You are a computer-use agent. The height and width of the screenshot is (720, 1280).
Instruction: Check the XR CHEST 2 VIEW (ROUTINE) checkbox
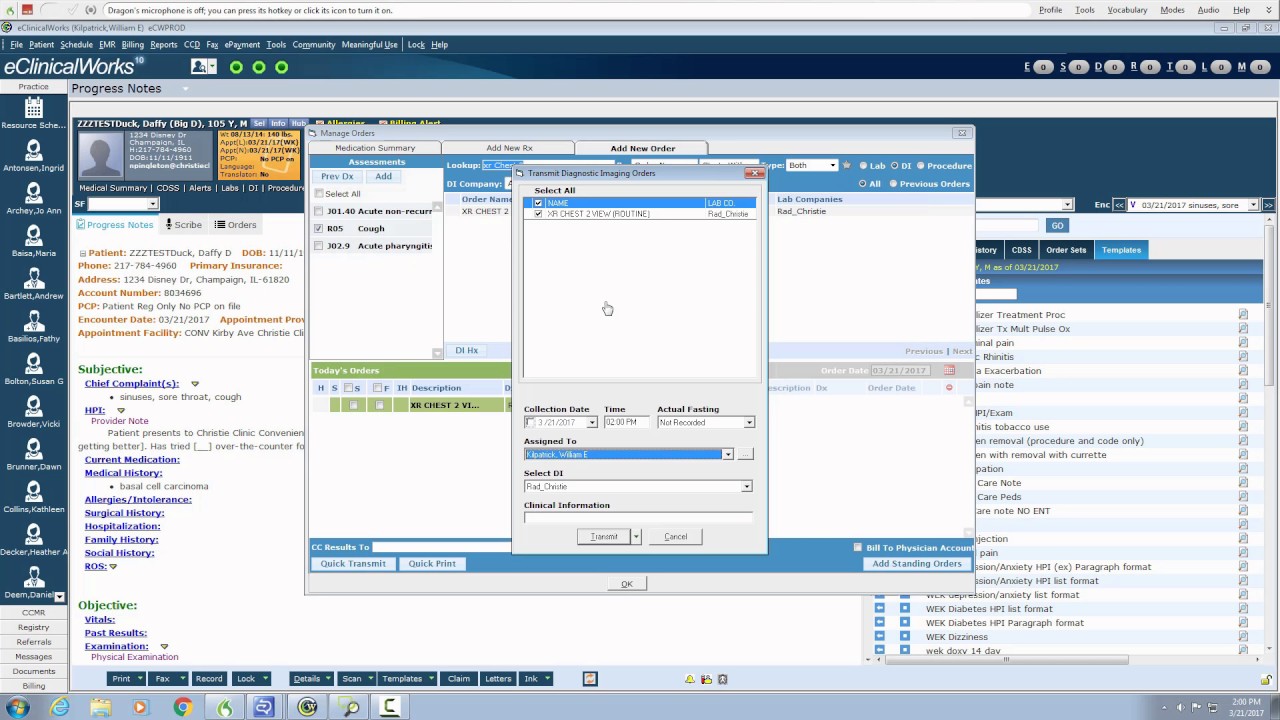538,214
